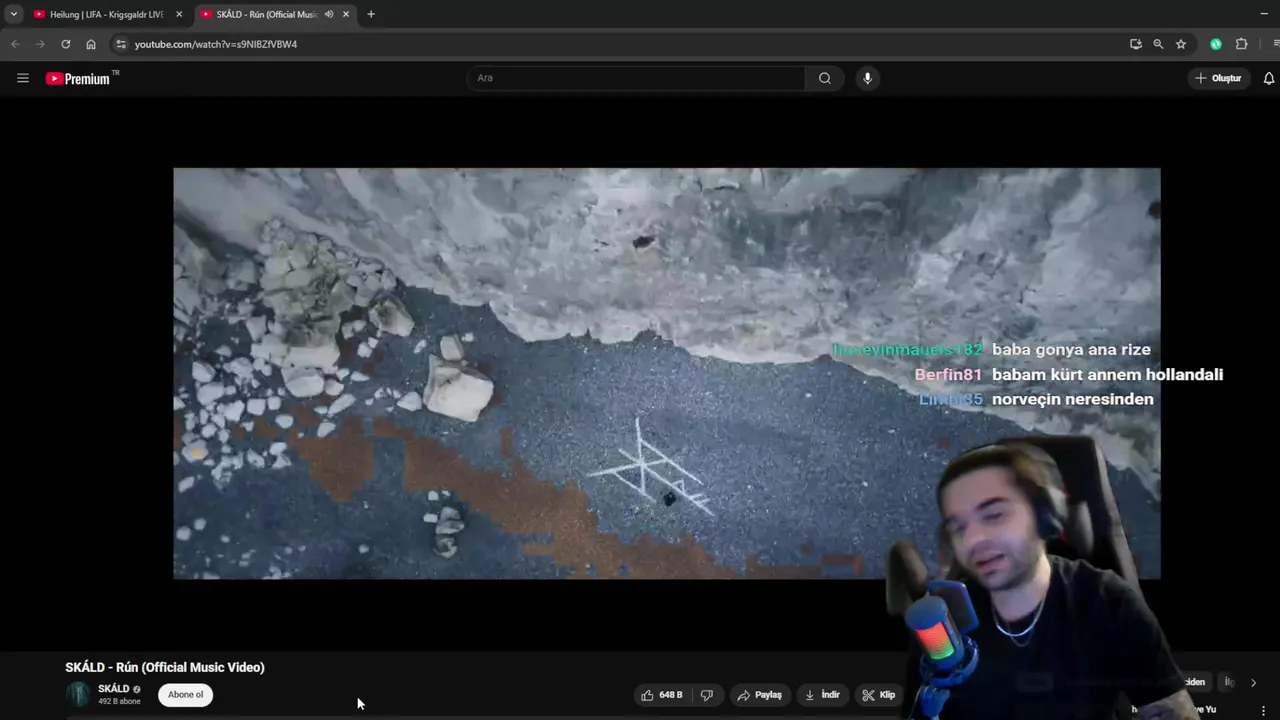The width and height of the screenshot is (1280, 720).
Task: View site information icon in address bar
Action: (121, 44)
